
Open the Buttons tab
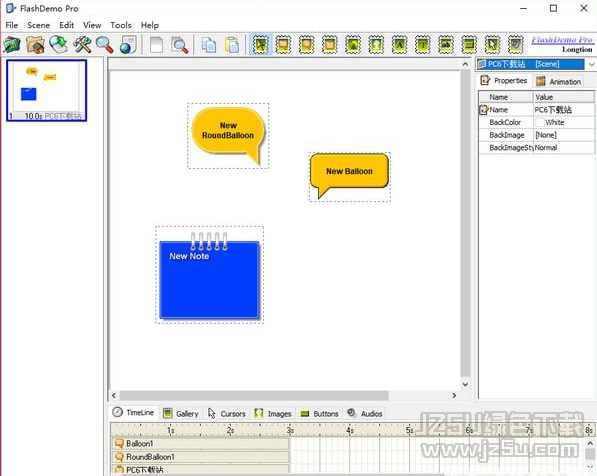pos(319,414)
